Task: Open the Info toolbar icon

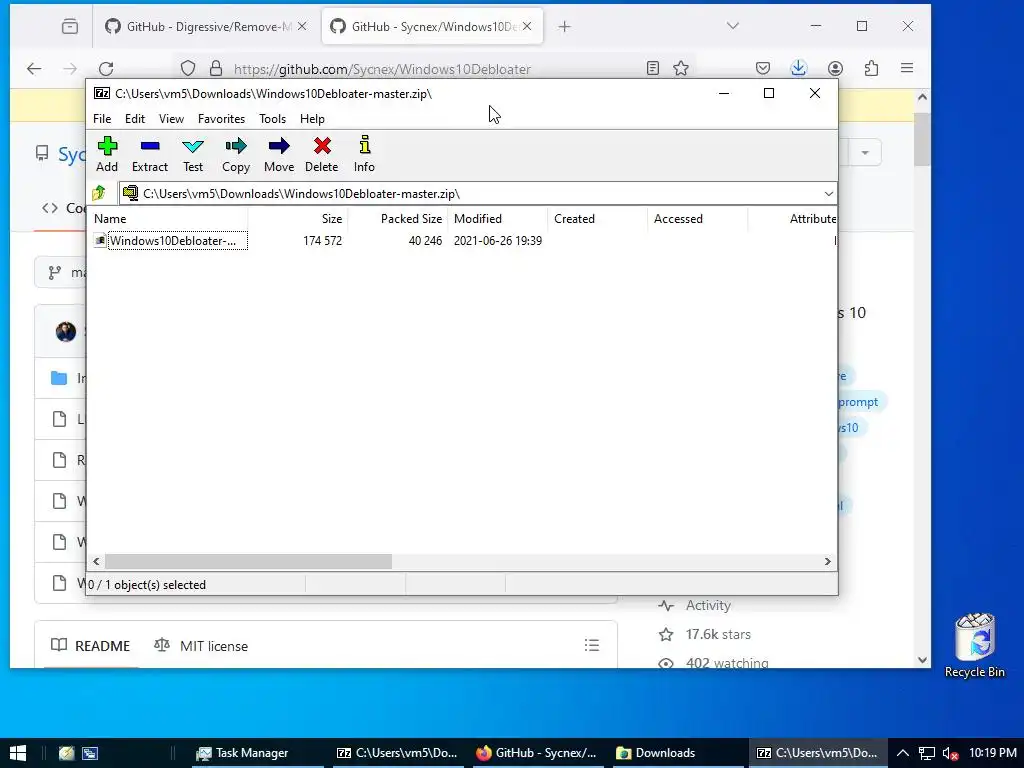Action: [364, 155]
